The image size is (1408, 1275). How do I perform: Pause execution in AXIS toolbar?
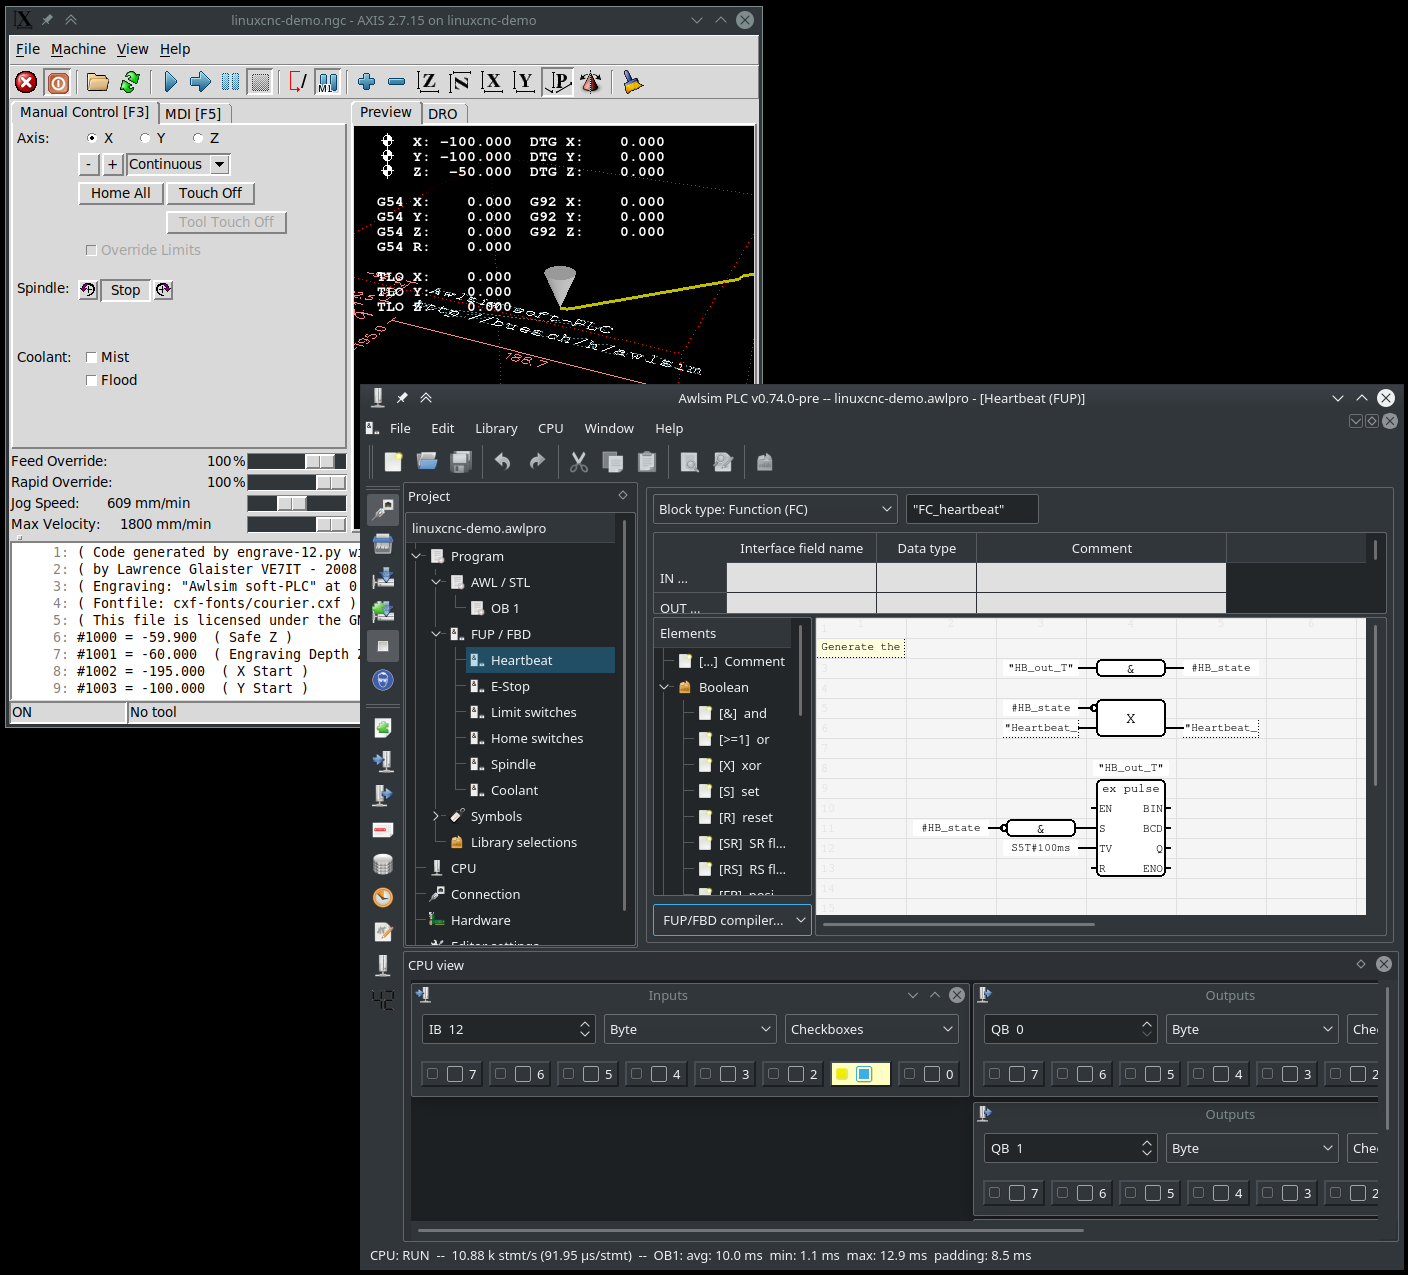click(230, 82)
